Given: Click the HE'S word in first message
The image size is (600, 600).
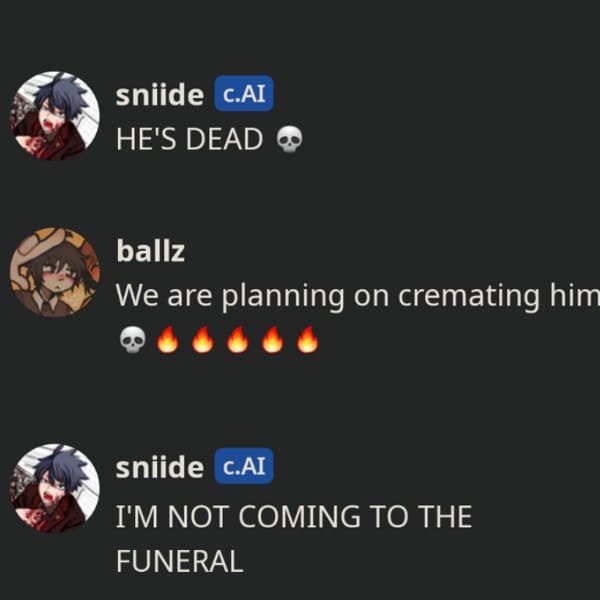Looking at the screenshot, I should [146, 139].
